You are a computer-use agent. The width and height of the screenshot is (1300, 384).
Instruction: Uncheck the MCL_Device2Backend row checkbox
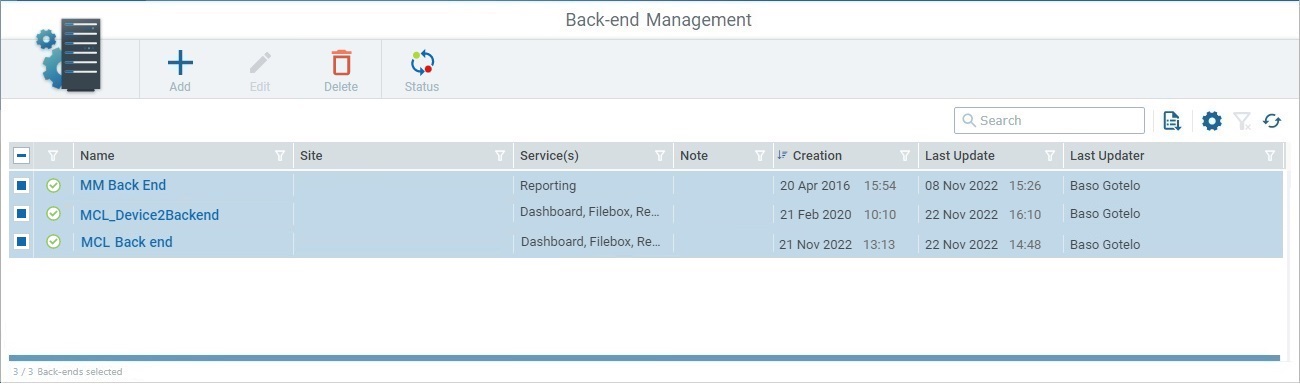coord(22,214)
